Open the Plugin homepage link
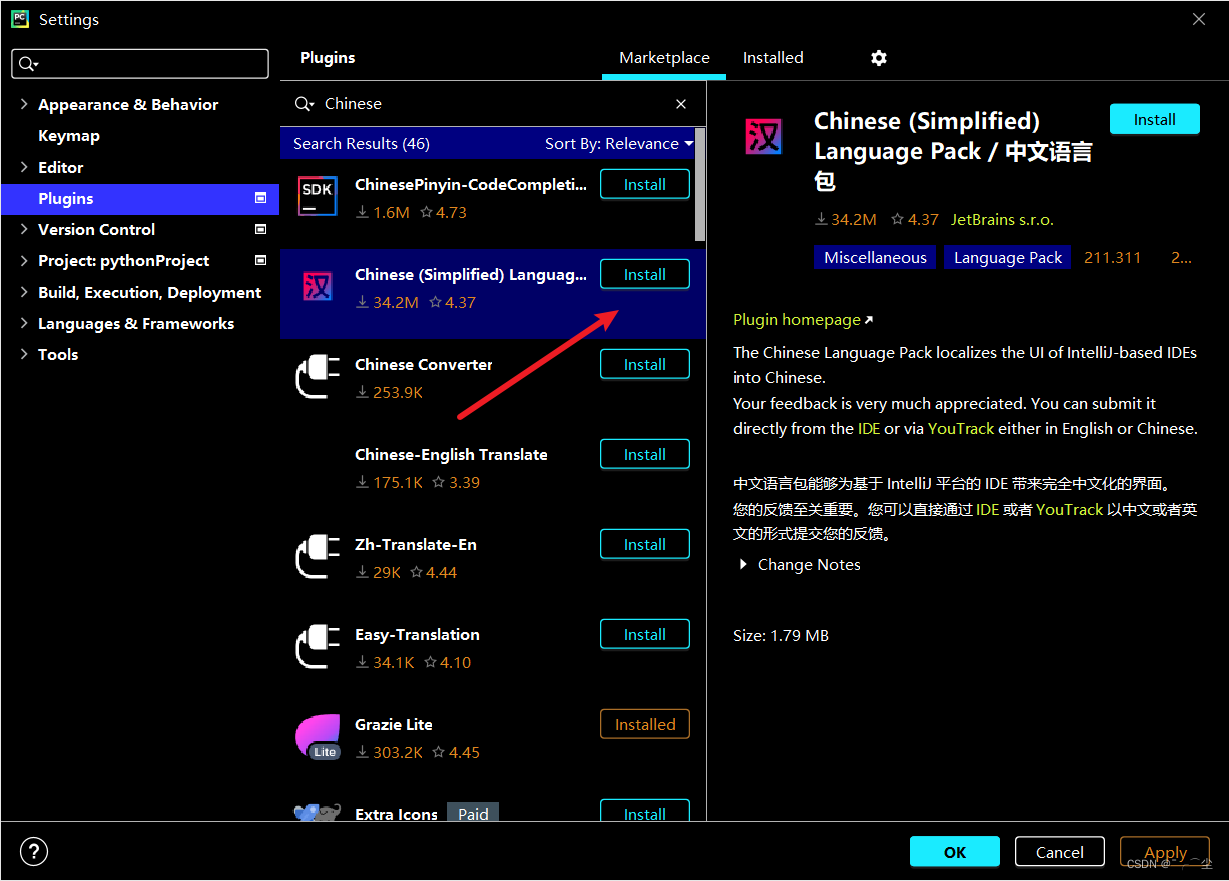1229x881 pixels. tap(797, 320)
